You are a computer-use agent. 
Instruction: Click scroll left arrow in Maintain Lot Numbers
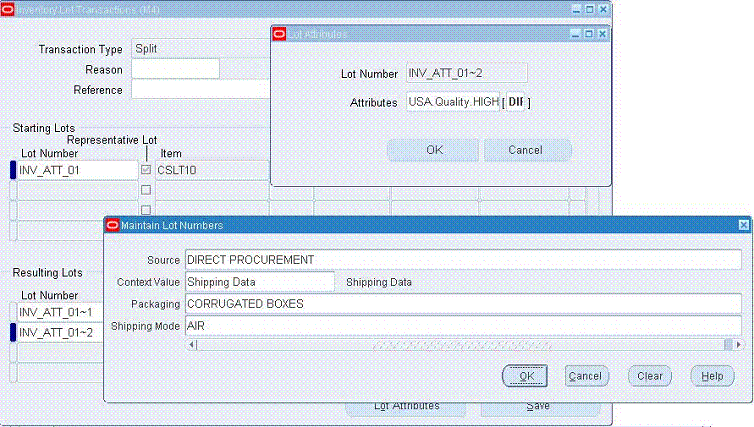click(x=191, y=345)
